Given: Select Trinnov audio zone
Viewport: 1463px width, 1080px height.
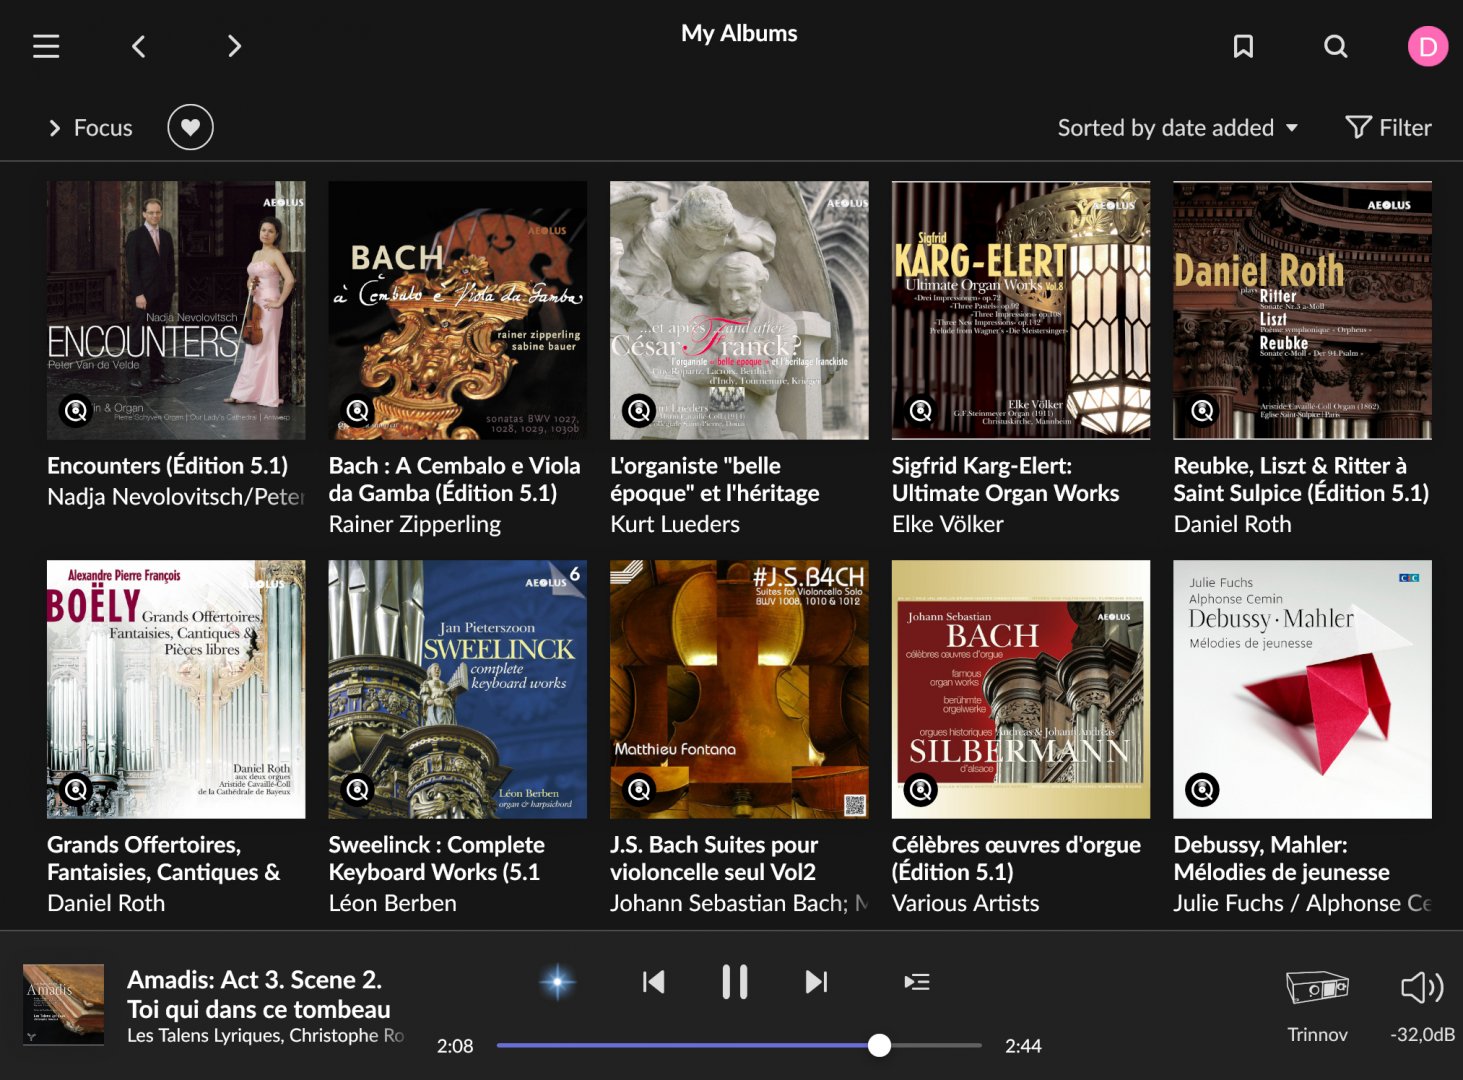Looking at the screenshot, I should [1317, 1007].
